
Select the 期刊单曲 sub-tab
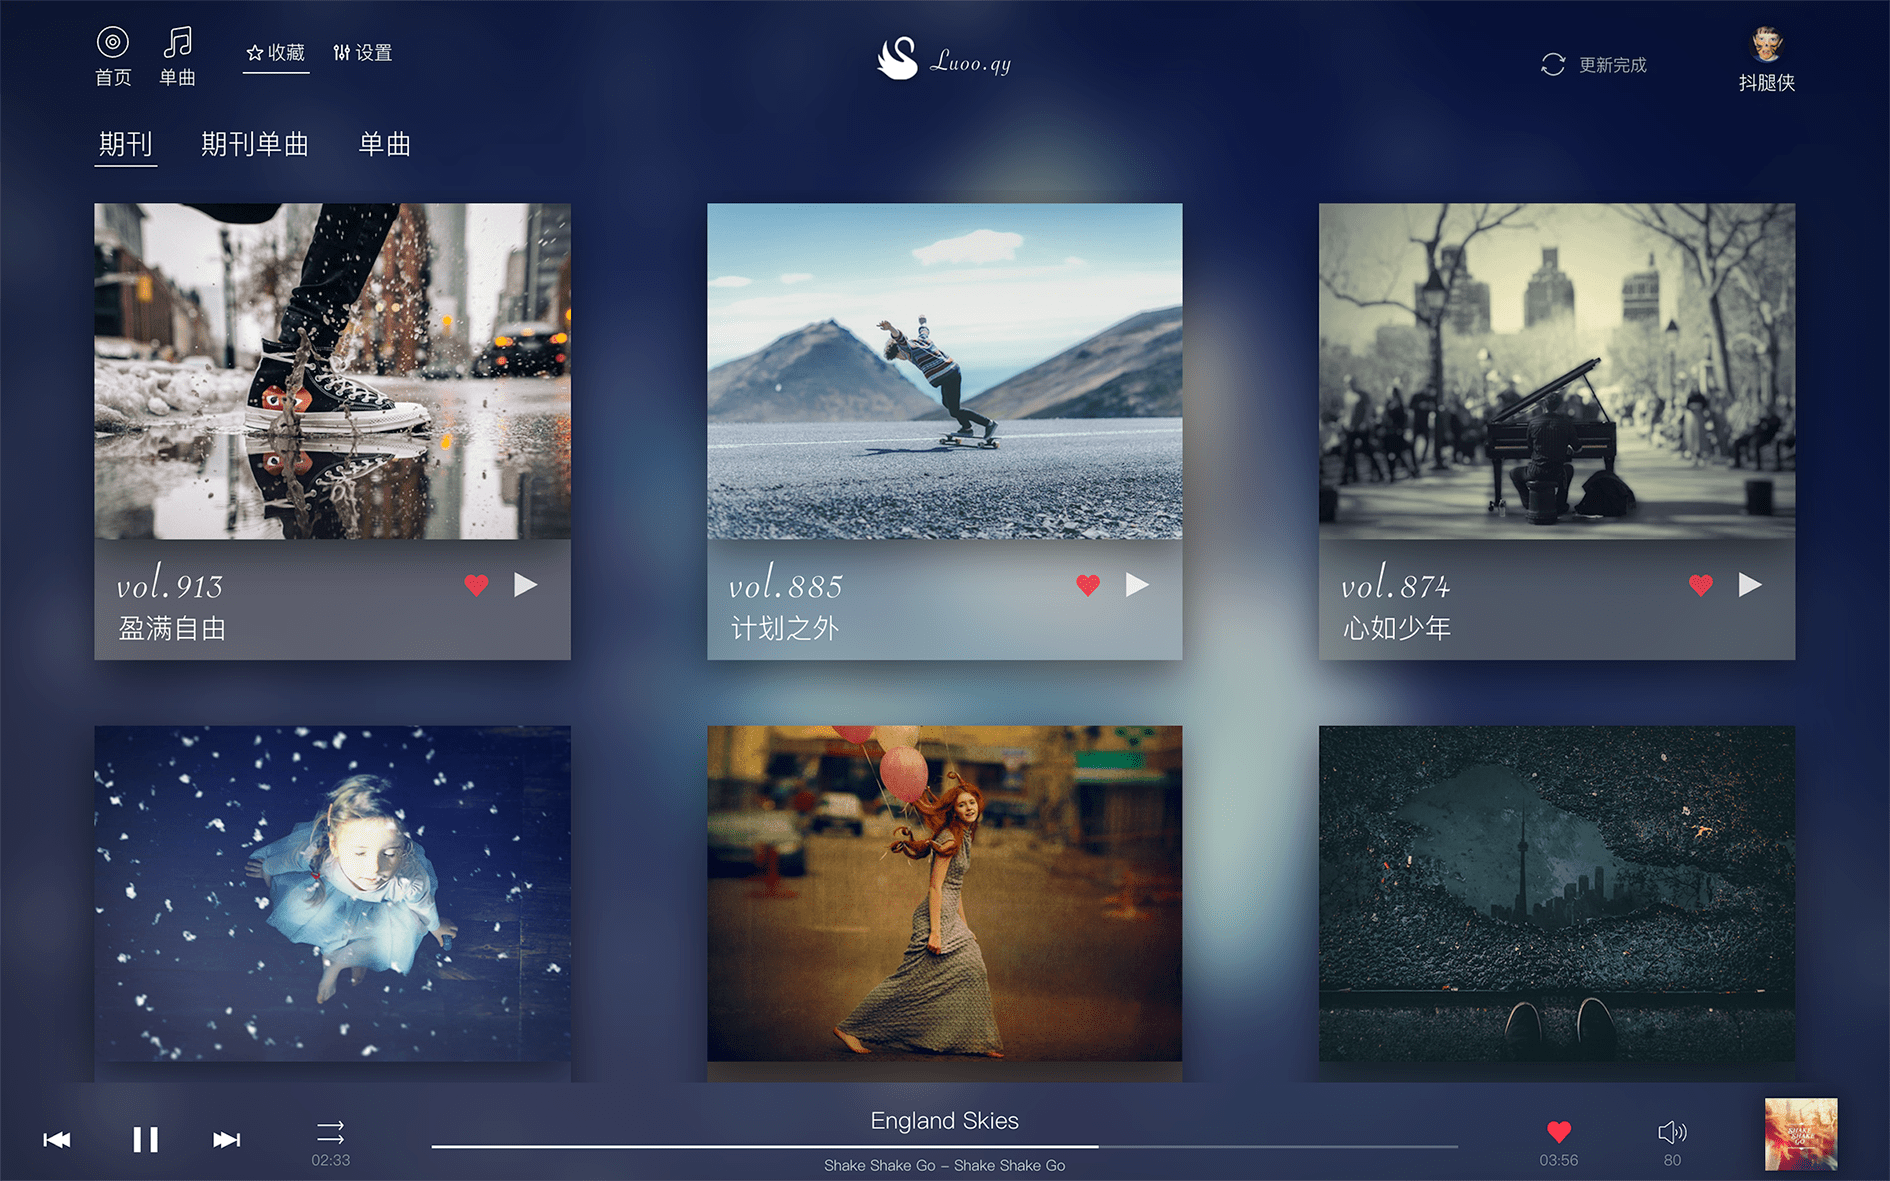254,144
